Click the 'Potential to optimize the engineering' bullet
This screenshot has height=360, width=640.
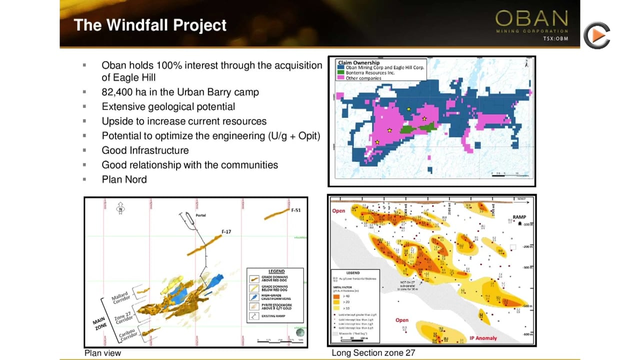point(211,136)
